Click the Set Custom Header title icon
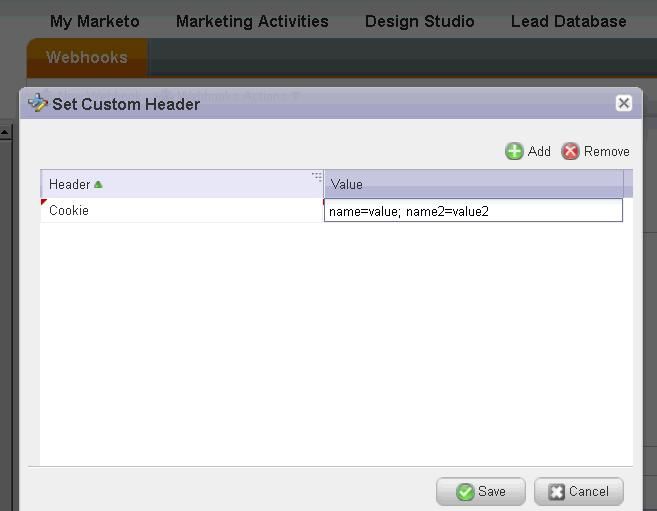The width and height of the screenshot is (657, 511). pos(37,103)
